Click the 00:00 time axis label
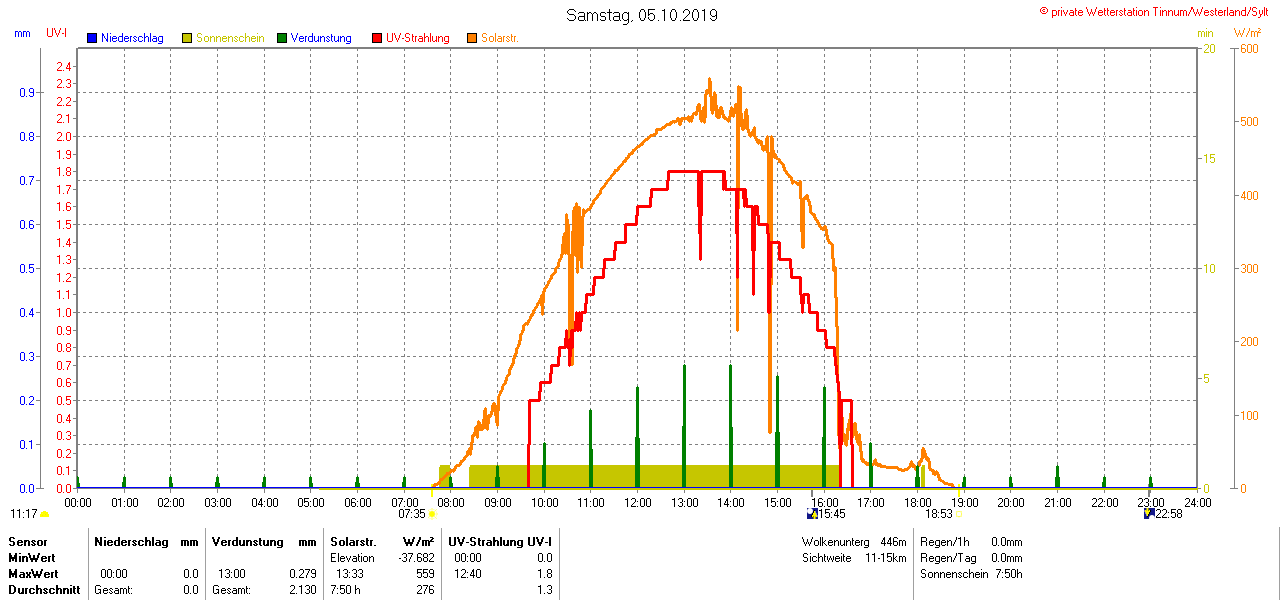The width and height of the screenshot is (1280, 600). point(78,502)
